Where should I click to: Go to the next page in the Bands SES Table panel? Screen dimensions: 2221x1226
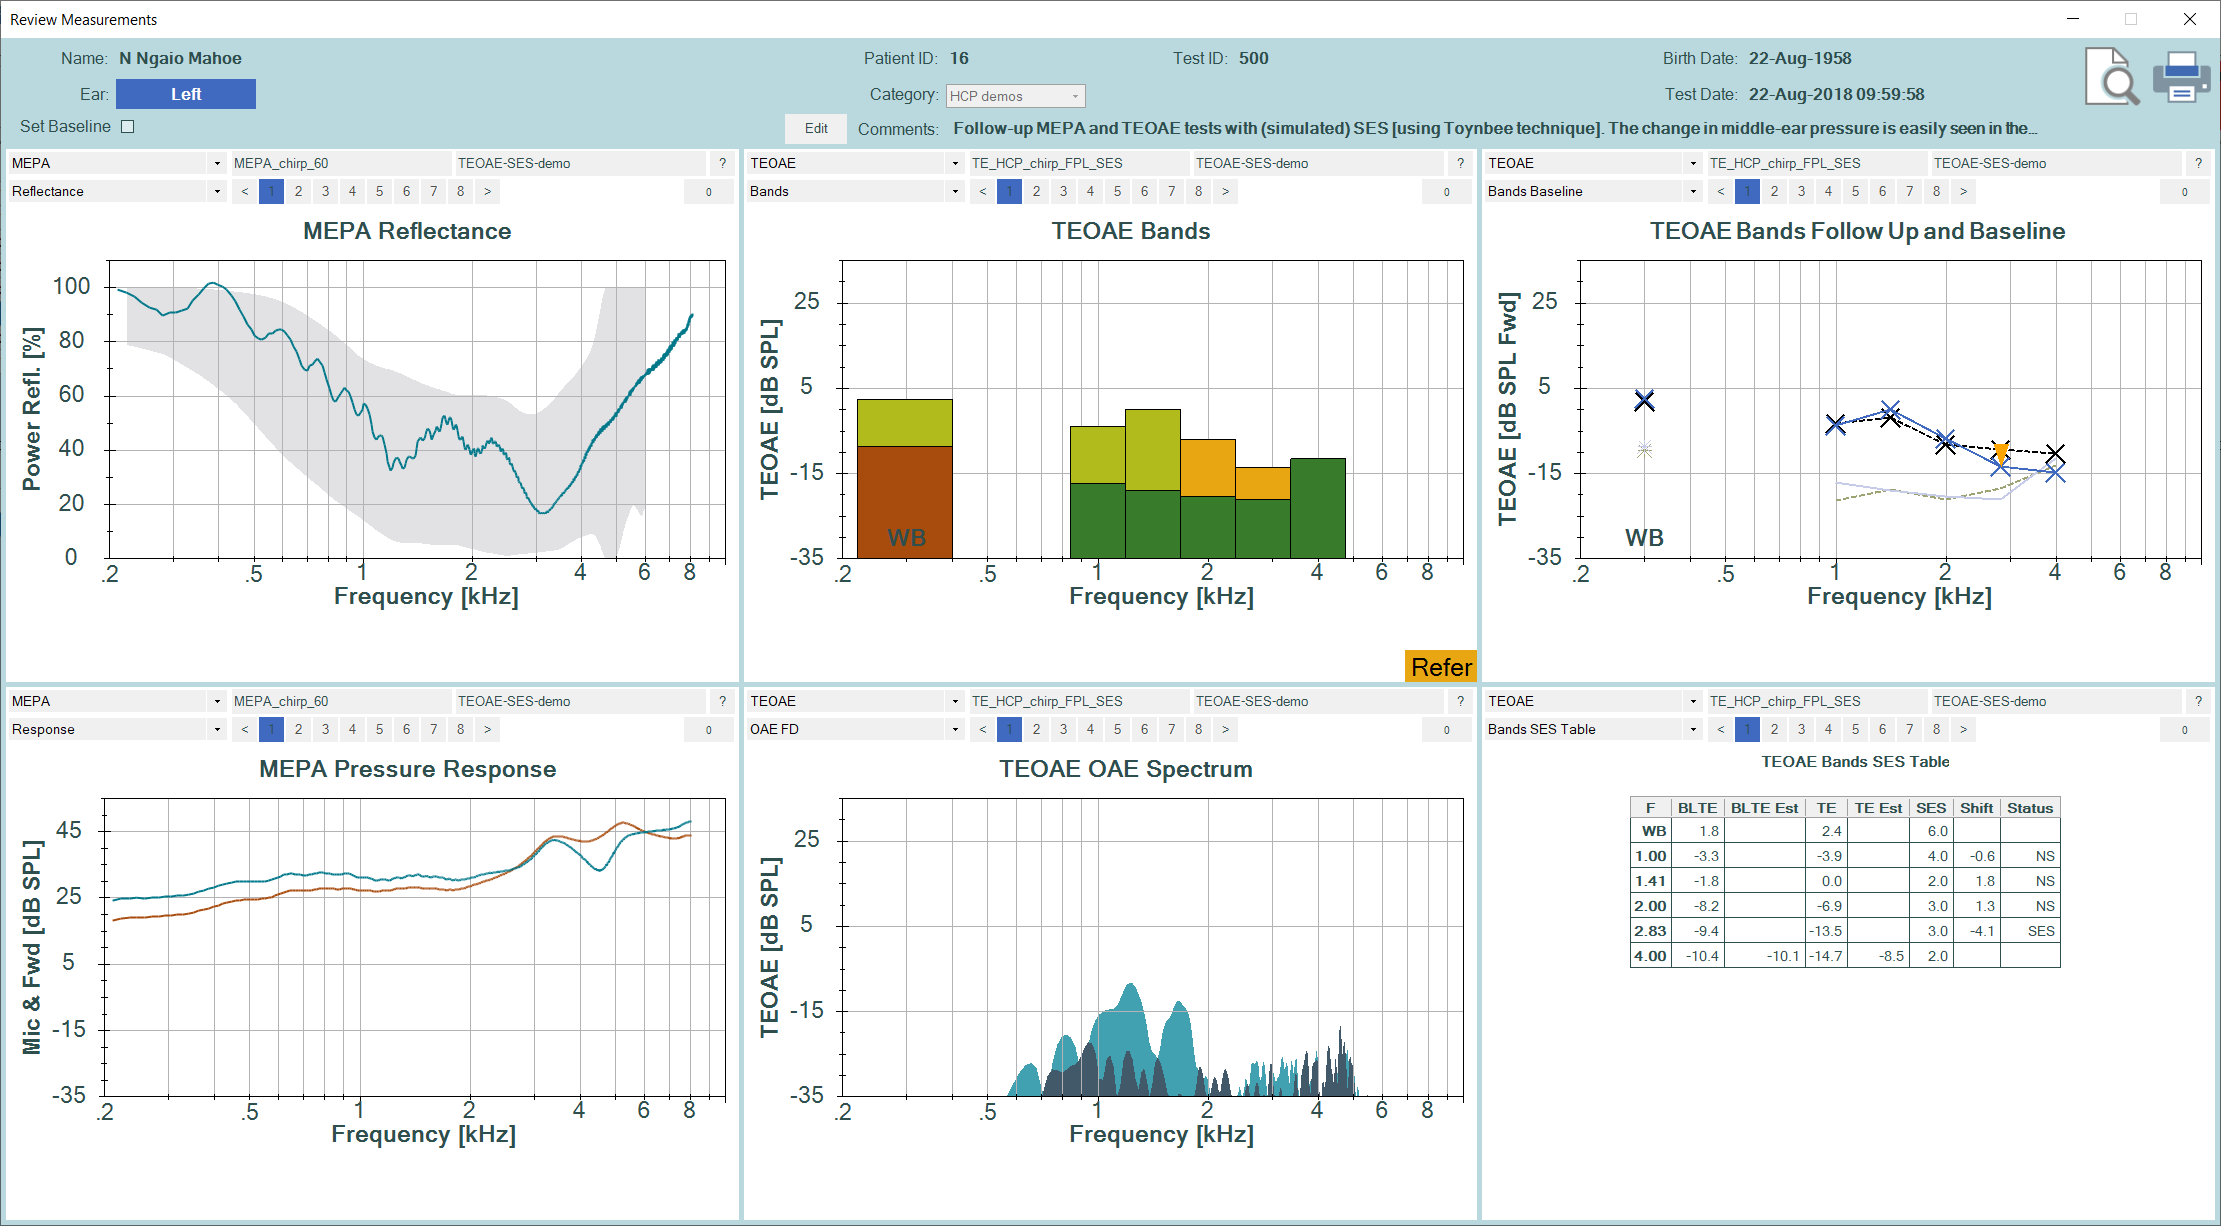point(1963,729)
